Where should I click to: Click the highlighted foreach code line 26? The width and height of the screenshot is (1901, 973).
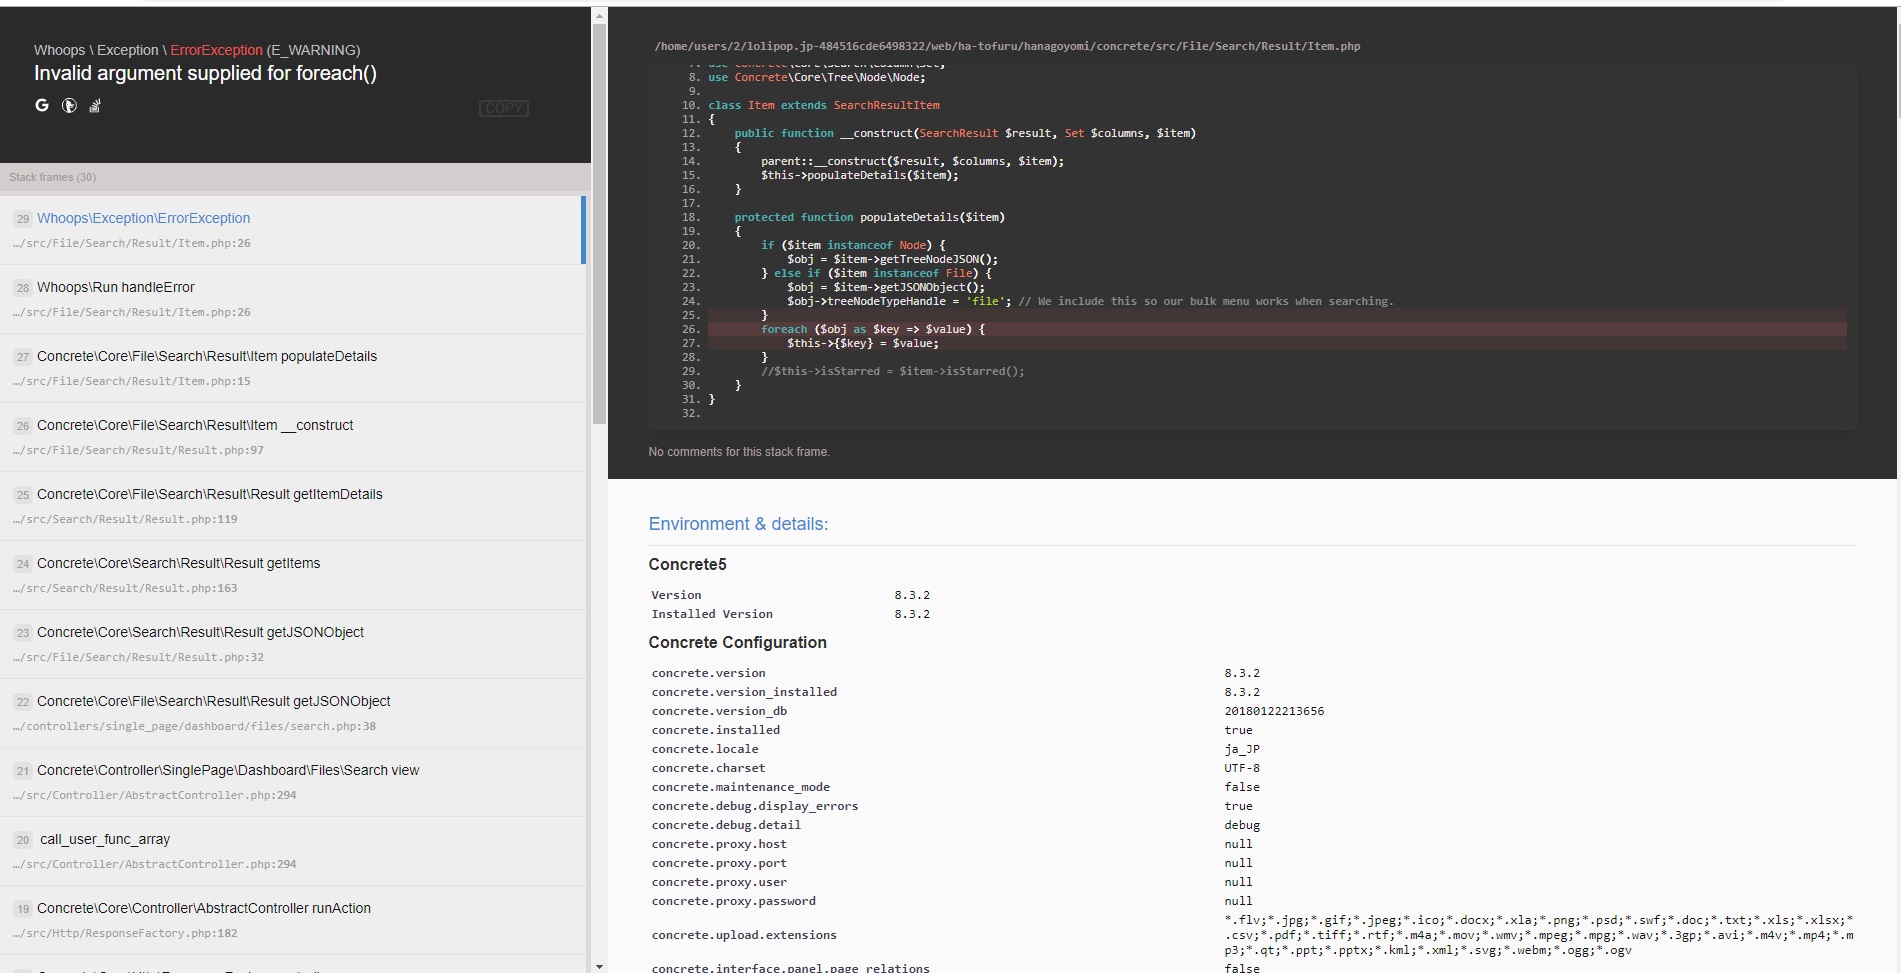1277,329
